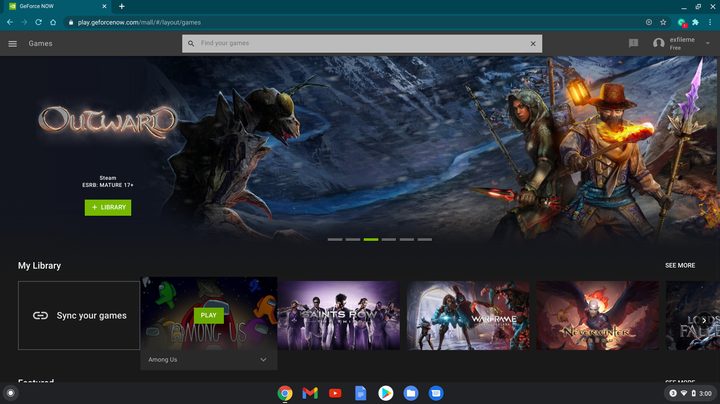Image resolution: width=720 pixels, height=404 pixels.
Task: Click the user avatar icon
Action: coord(658,43)
